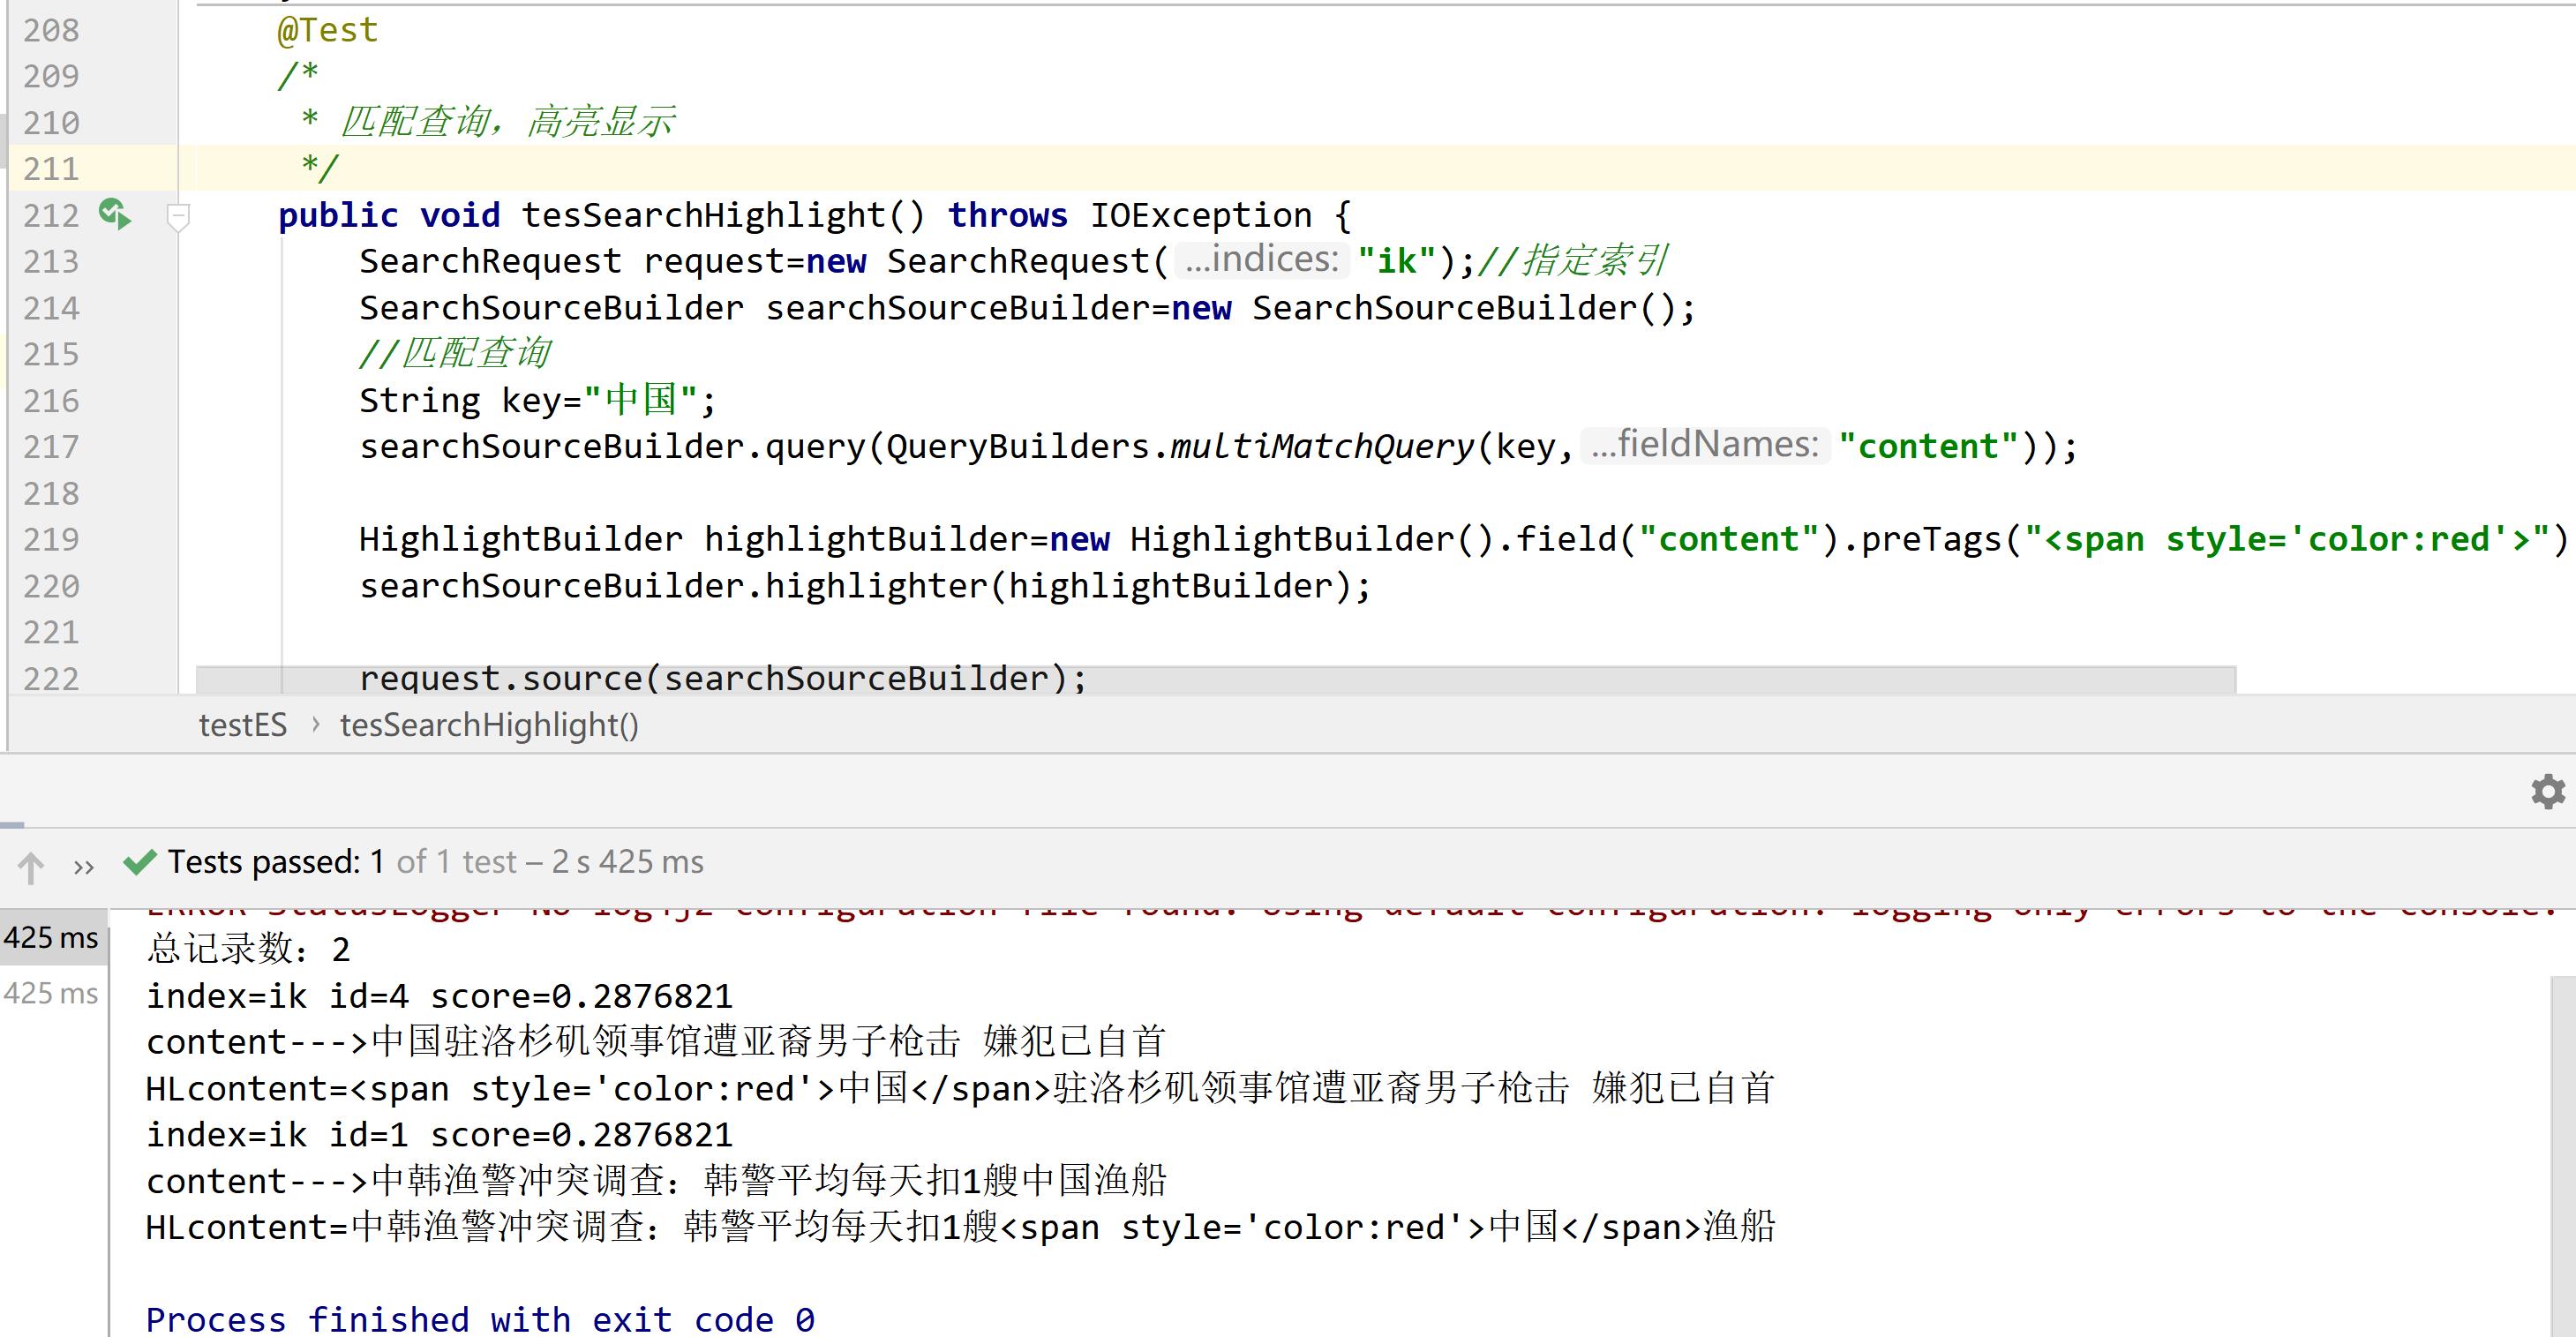
Task: Click the content--->中国驻洛杉矶领事馆 output line
Action: (x=656, y=1042)
